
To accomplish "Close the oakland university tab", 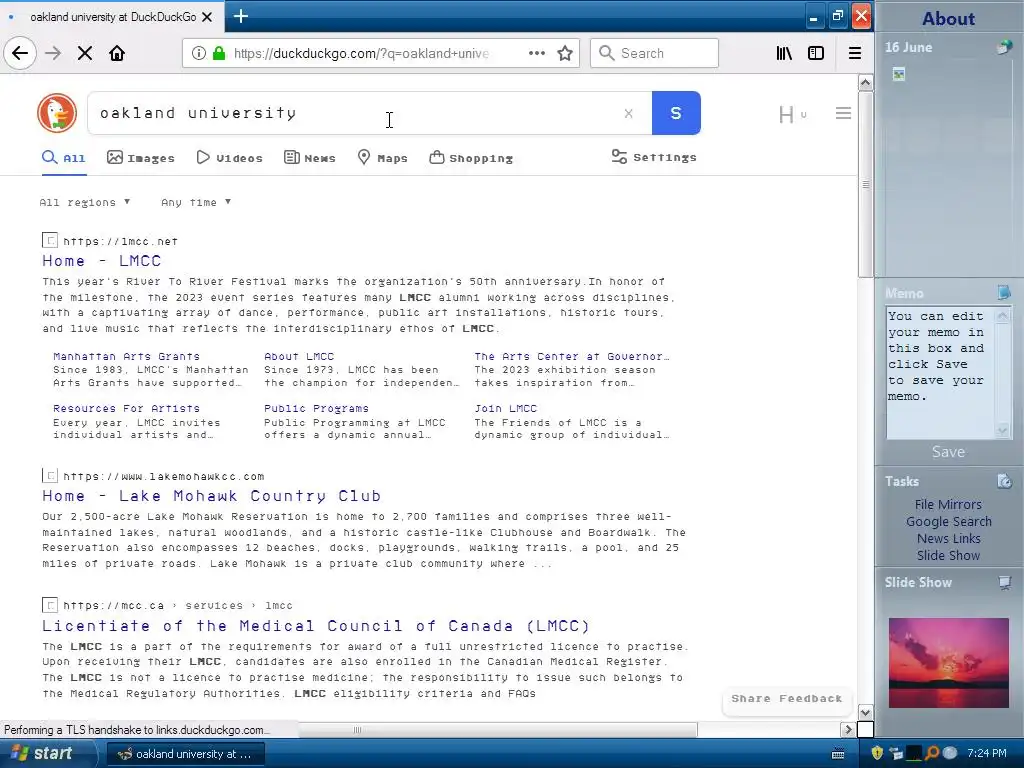I will pos(207,17).
